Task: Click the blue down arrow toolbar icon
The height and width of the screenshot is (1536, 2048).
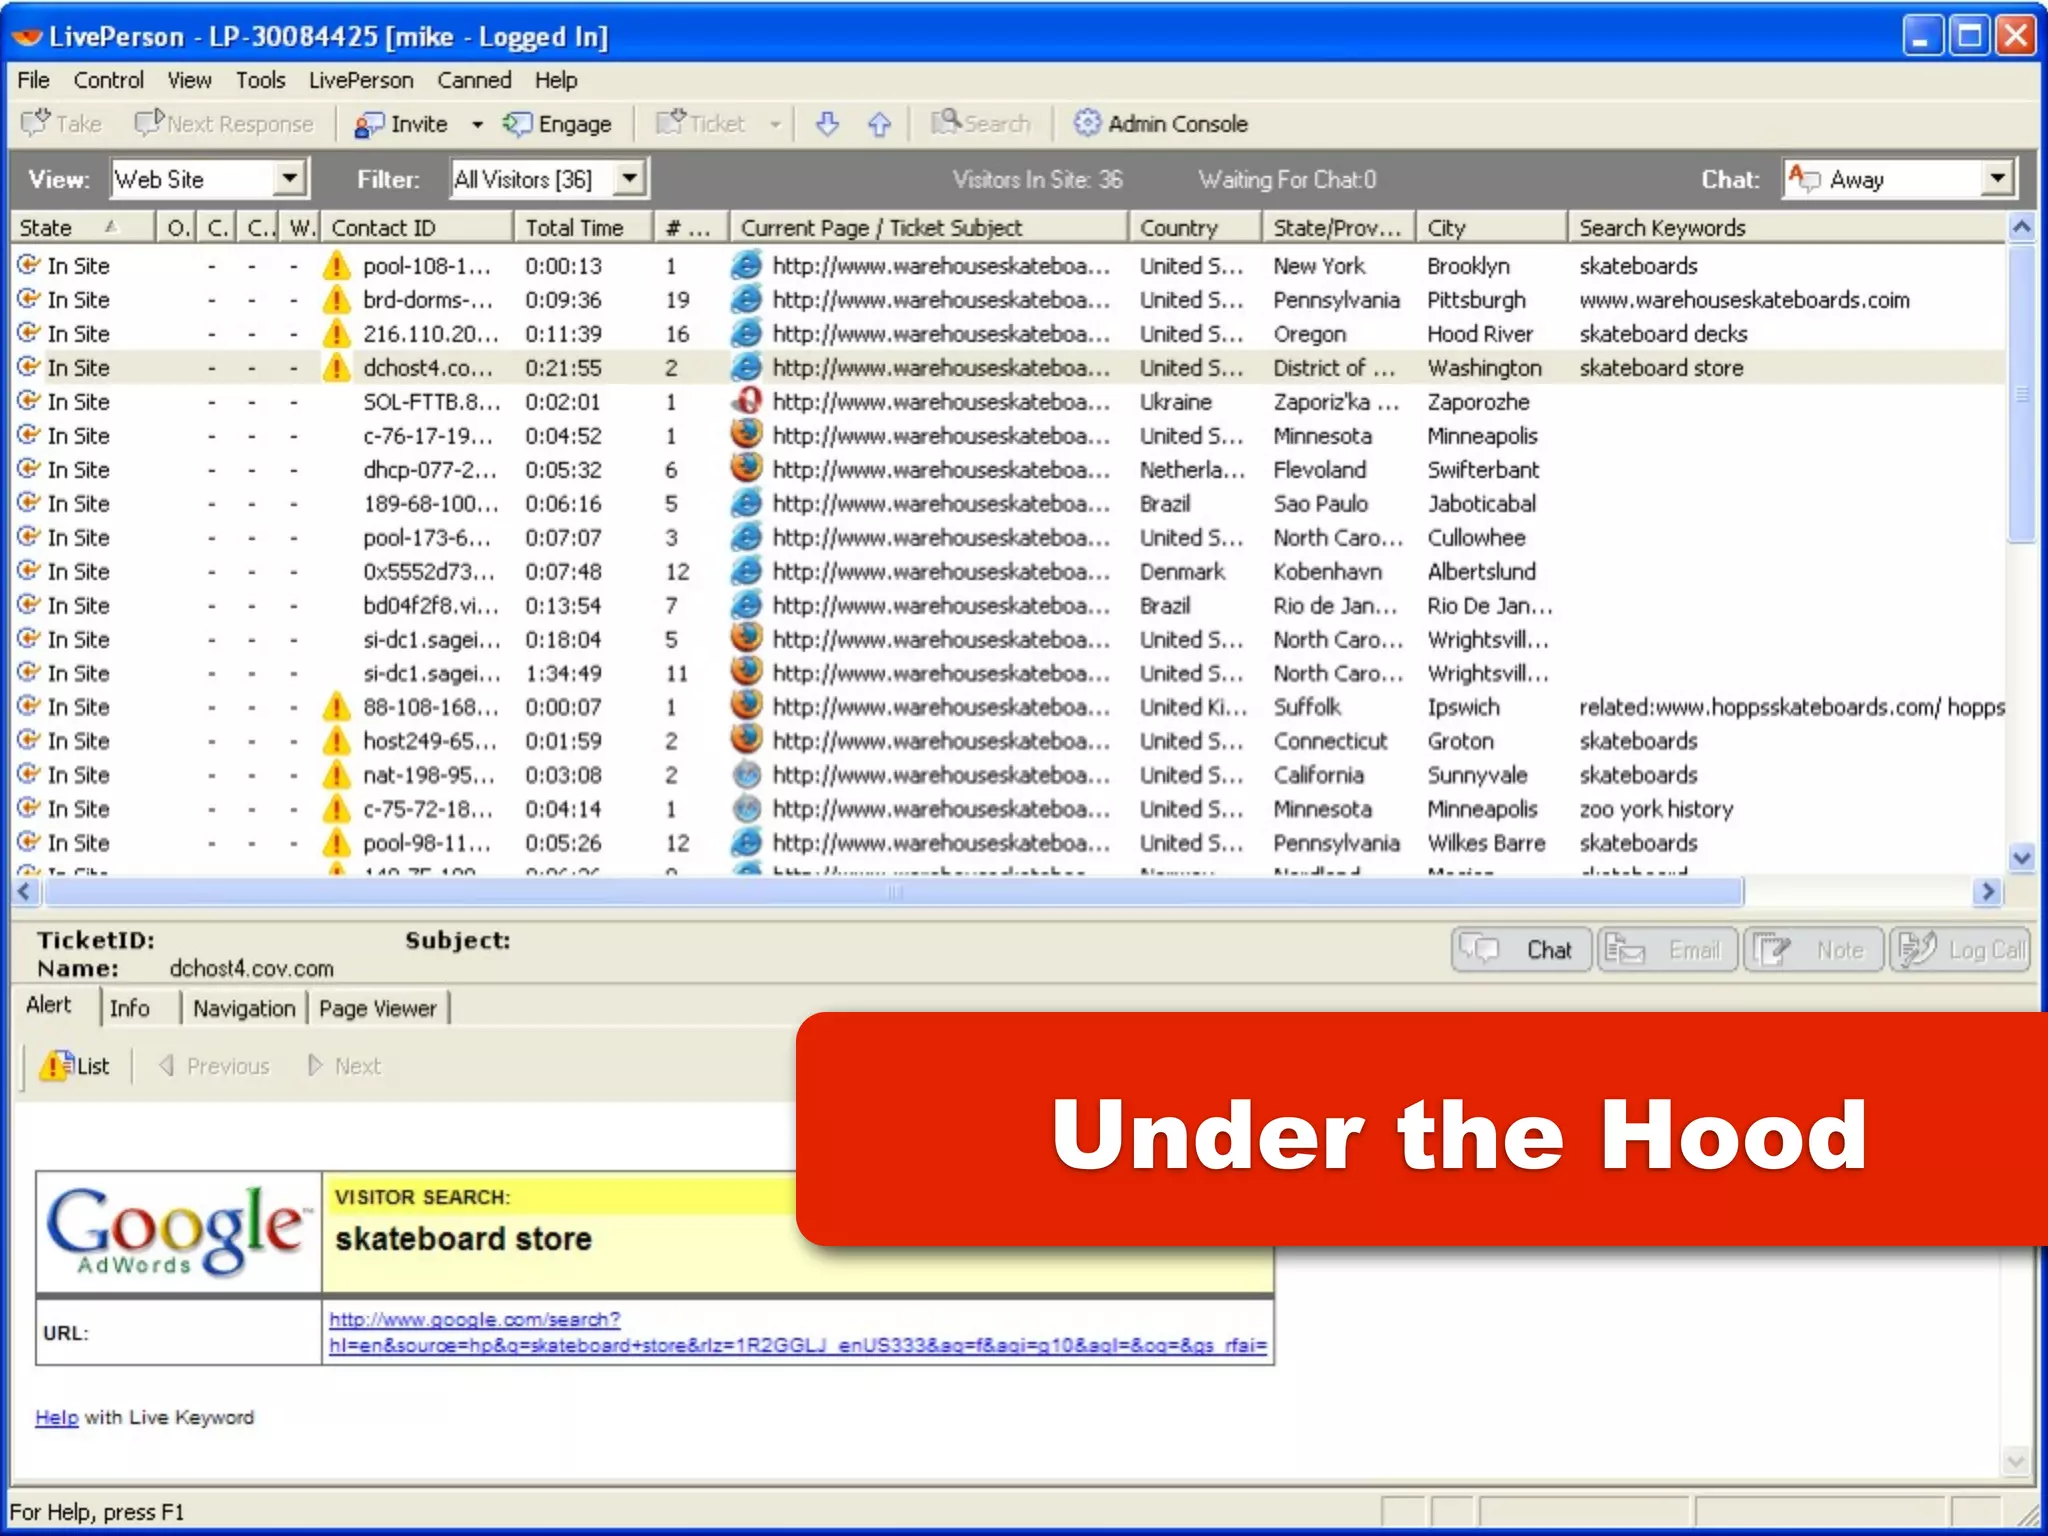Action: 827,124
